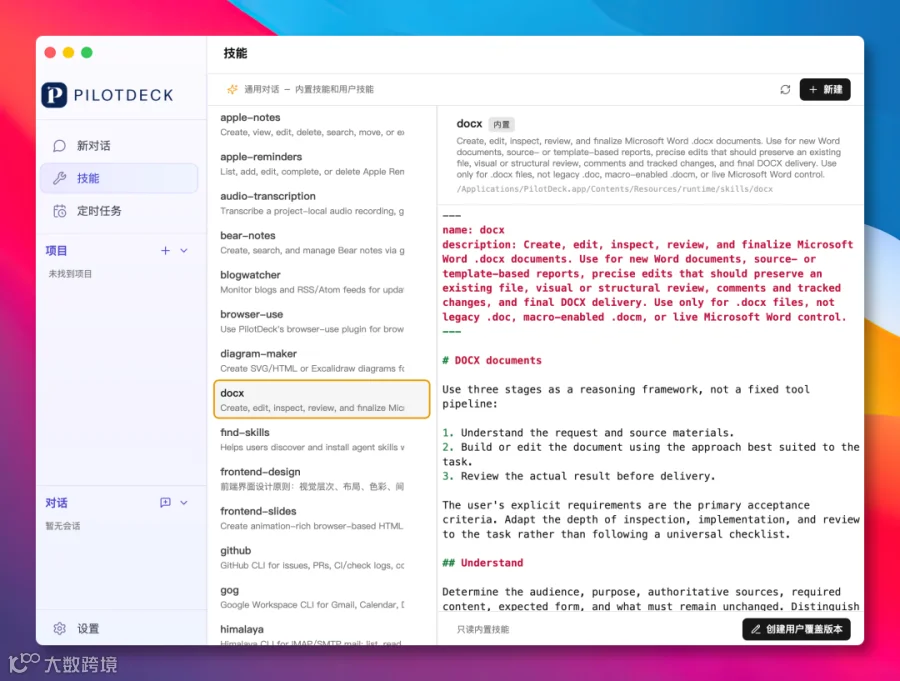Click the 新建 button
This screenshot has width=900, height=681.
click(x=825, y=90)
